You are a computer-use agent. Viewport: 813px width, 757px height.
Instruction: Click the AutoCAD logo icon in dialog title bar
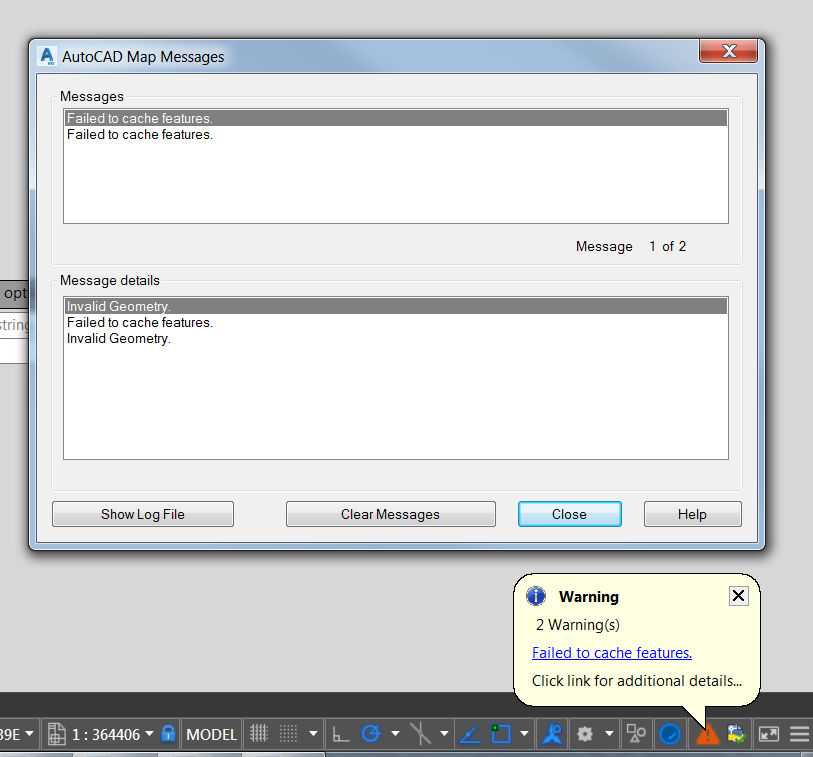[x=47, y=56]
